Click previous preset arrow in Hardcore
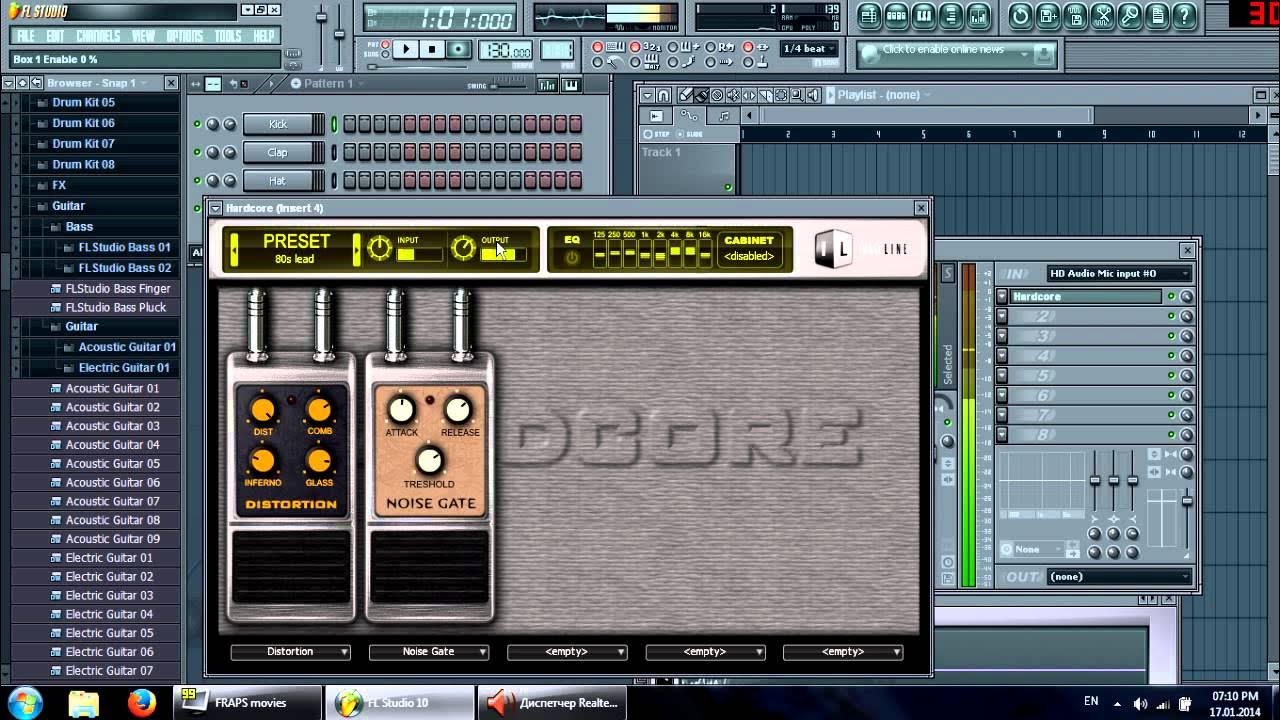Viewport: 1280px width, 720px height. click(x=235, y=249)
